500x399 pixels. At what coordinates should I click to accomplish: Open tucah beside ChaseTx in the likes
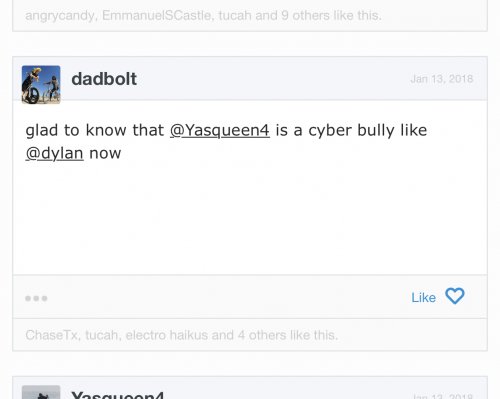(101, 335)
